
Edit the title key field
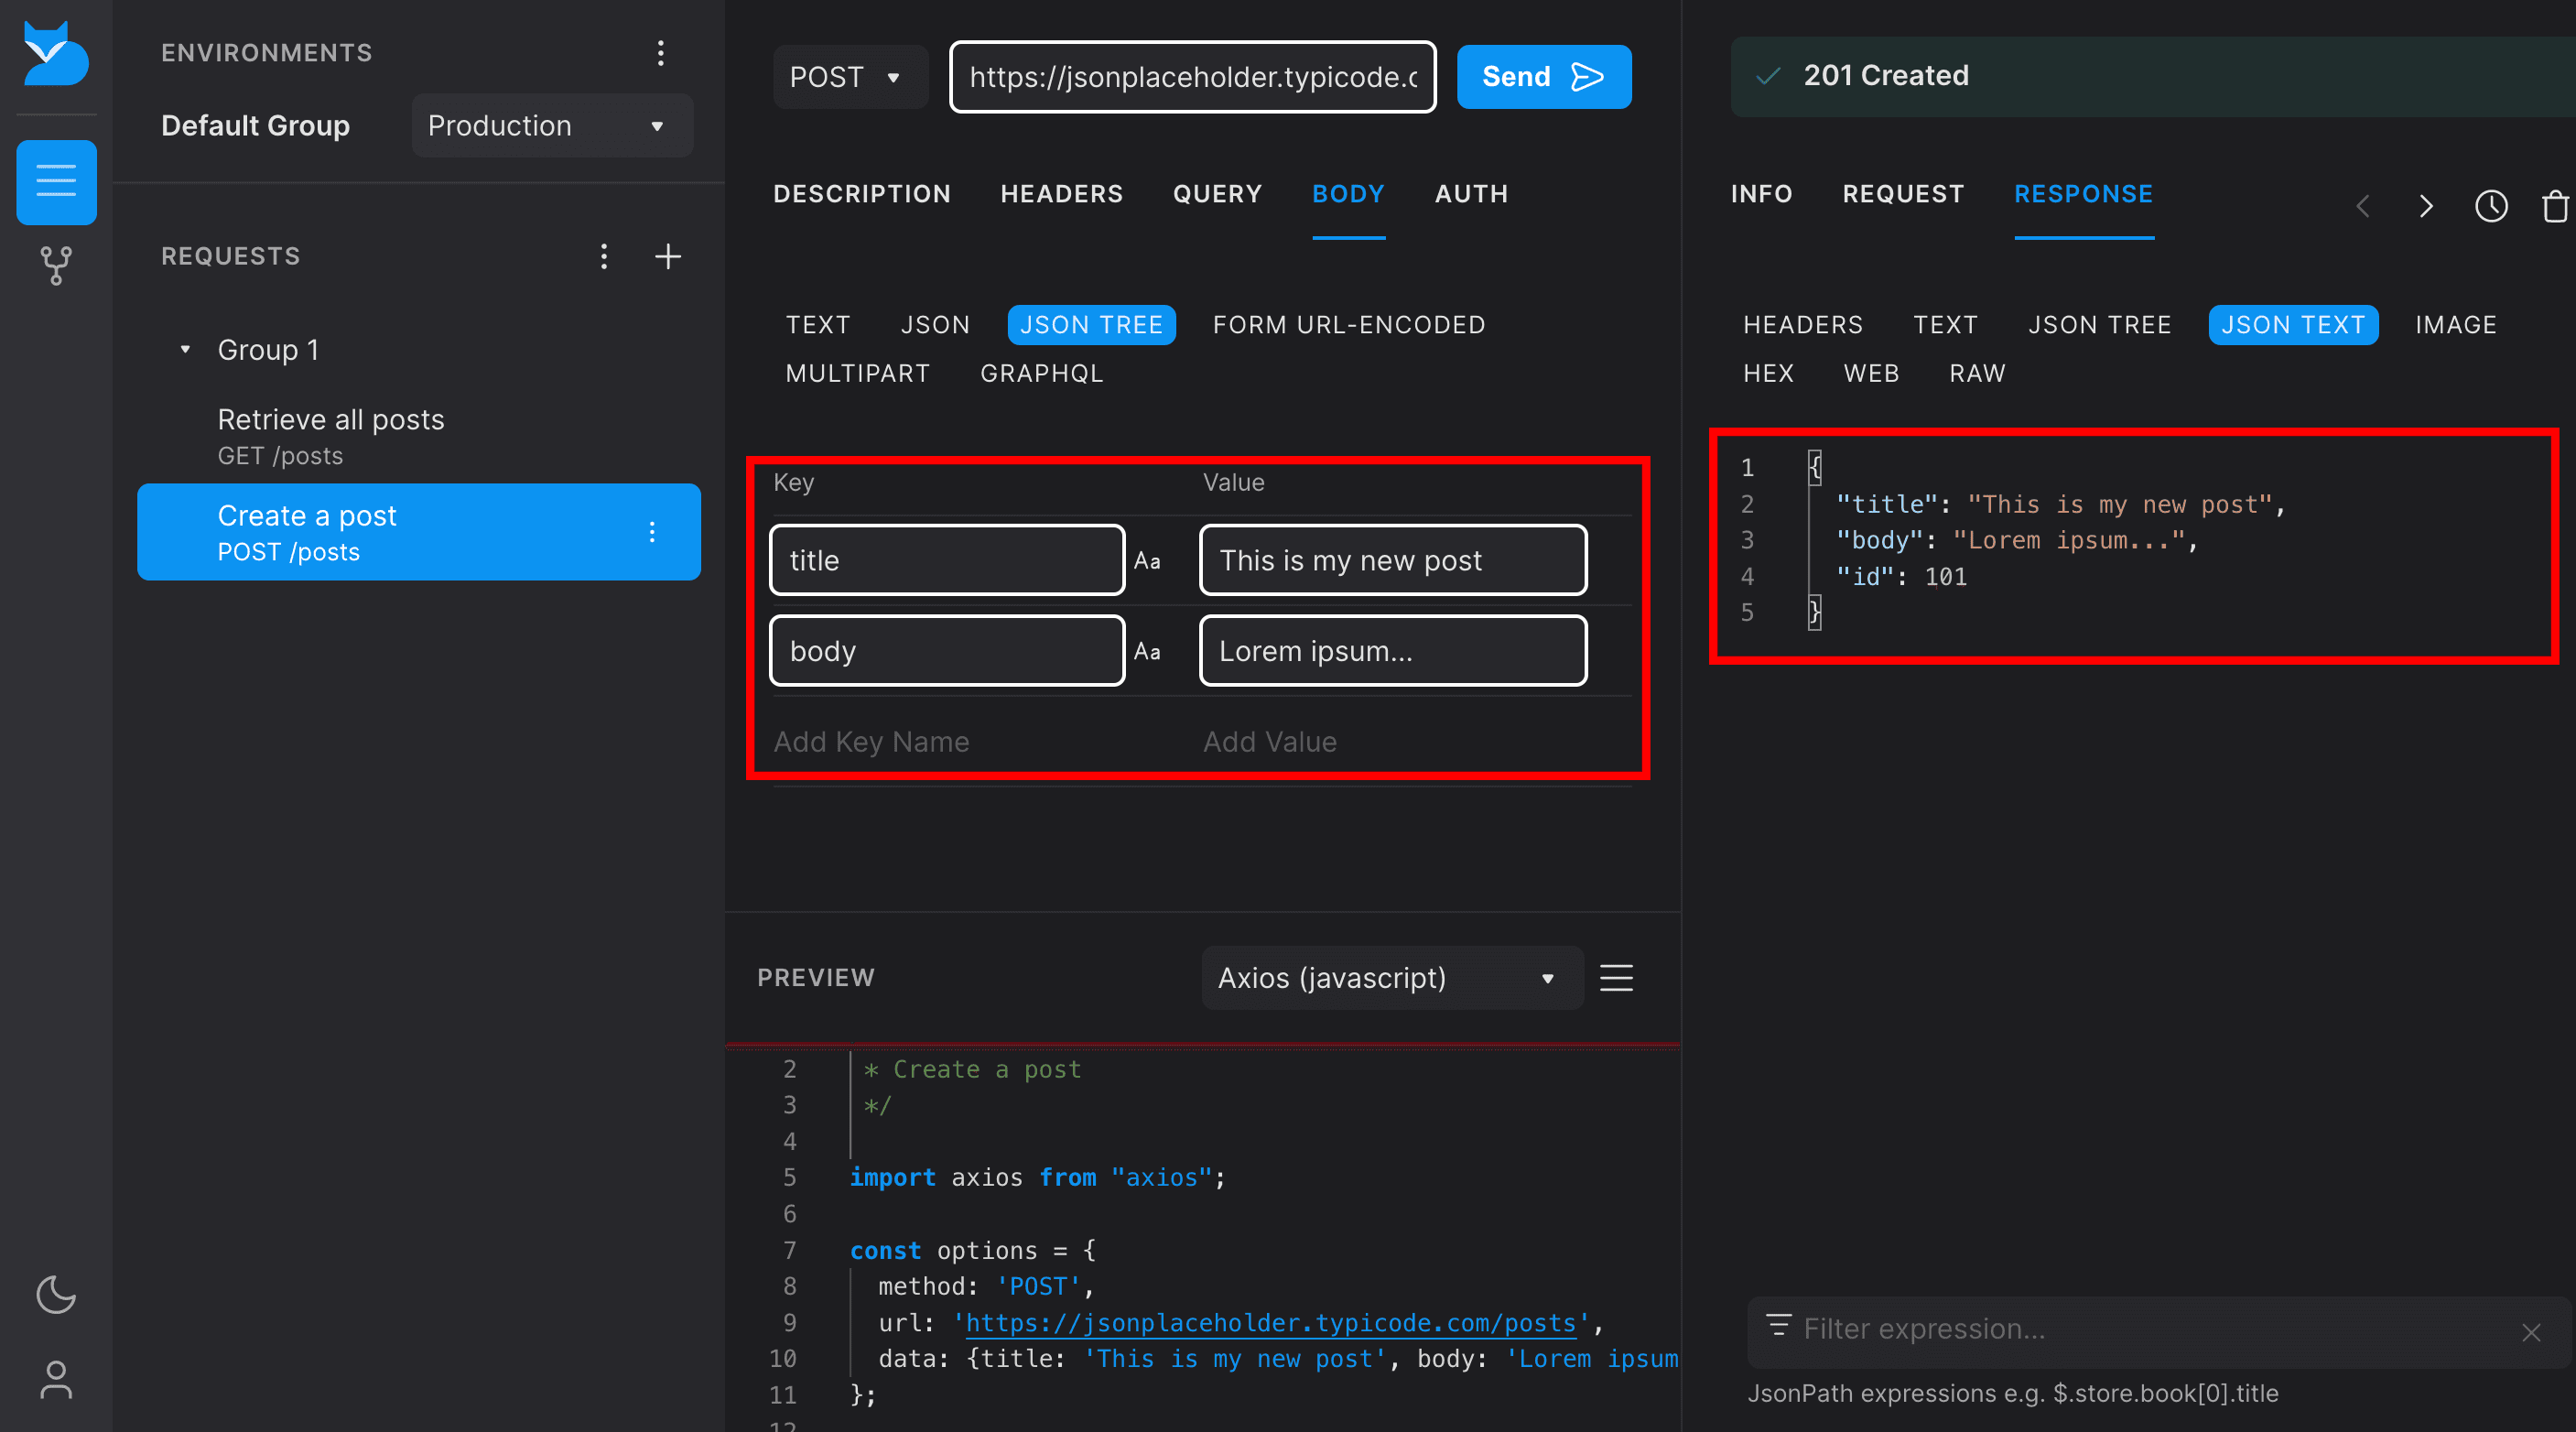click(x=947, y=561)
